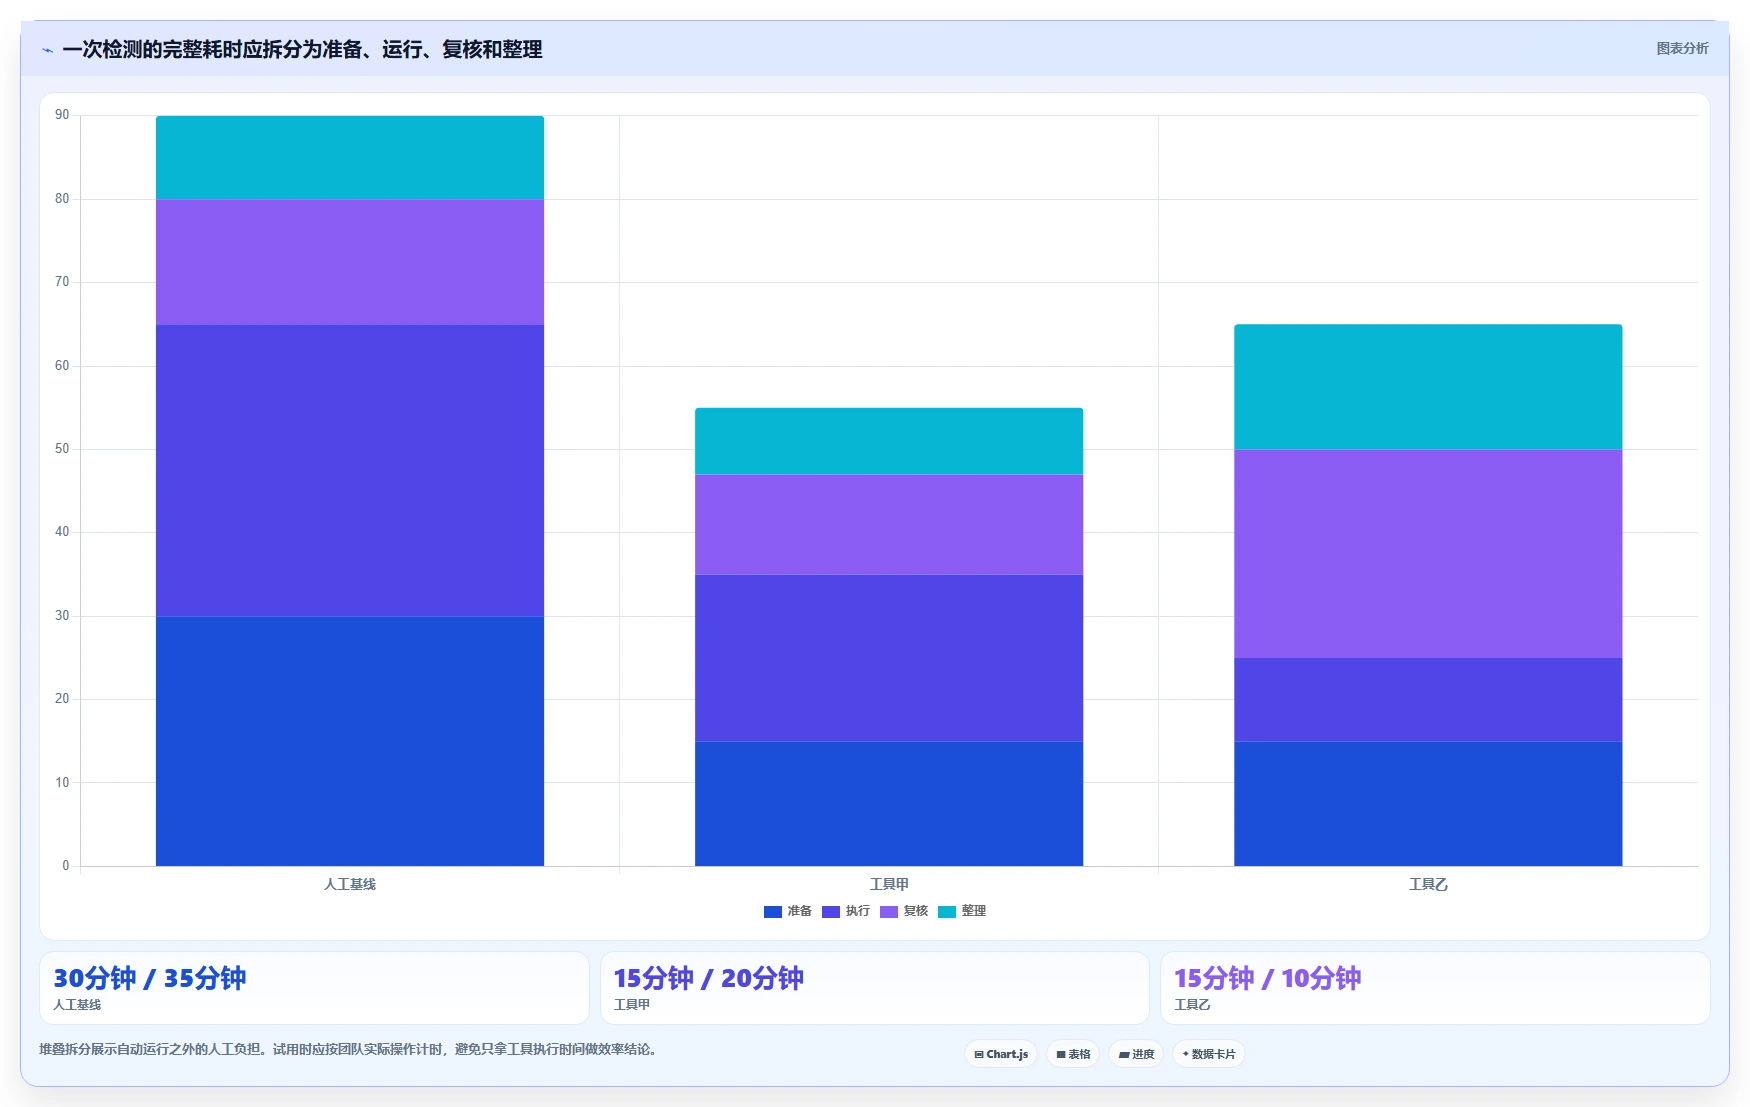Click the 30分钟 / 35分钟 card value
This screenshot has height=1107, width=1750.
point(150,978)
